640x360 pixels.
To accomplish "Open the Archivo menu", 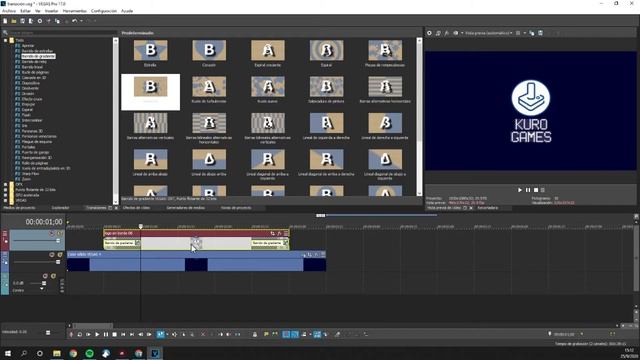I will [x=9, y=11].
